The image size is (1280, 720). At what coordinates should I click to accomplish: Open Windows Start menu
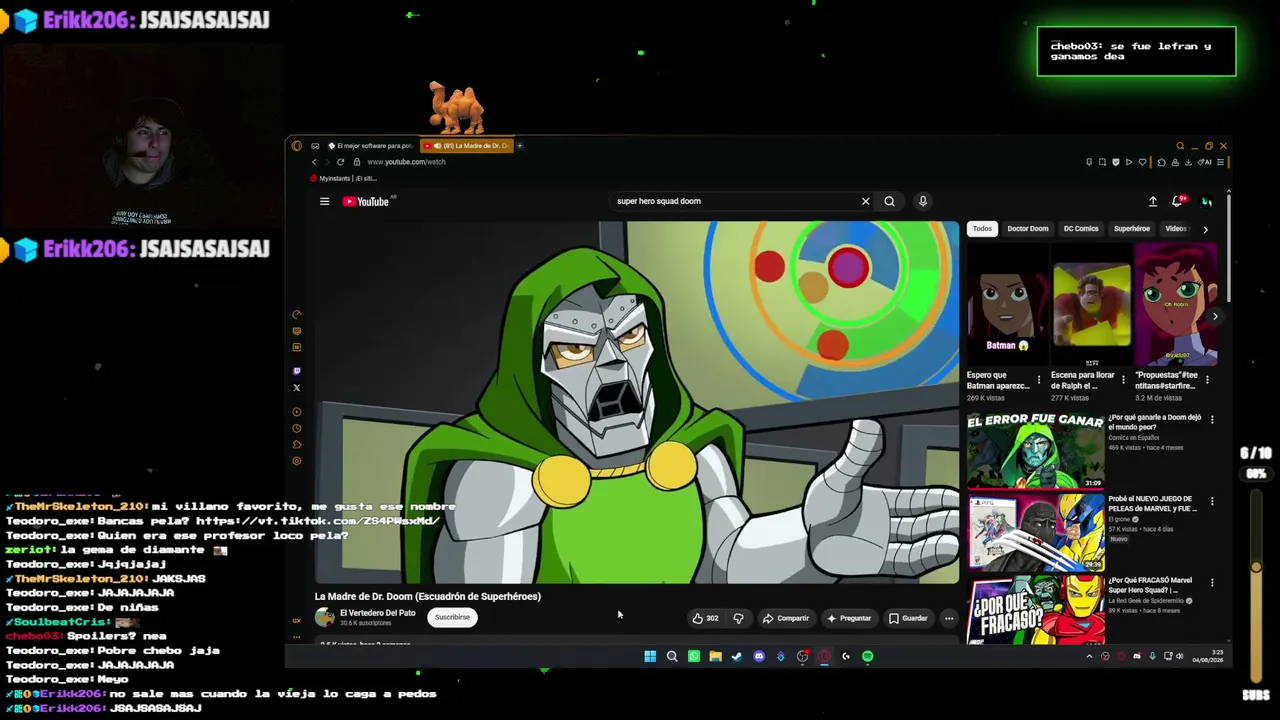(x=650, y=656)
